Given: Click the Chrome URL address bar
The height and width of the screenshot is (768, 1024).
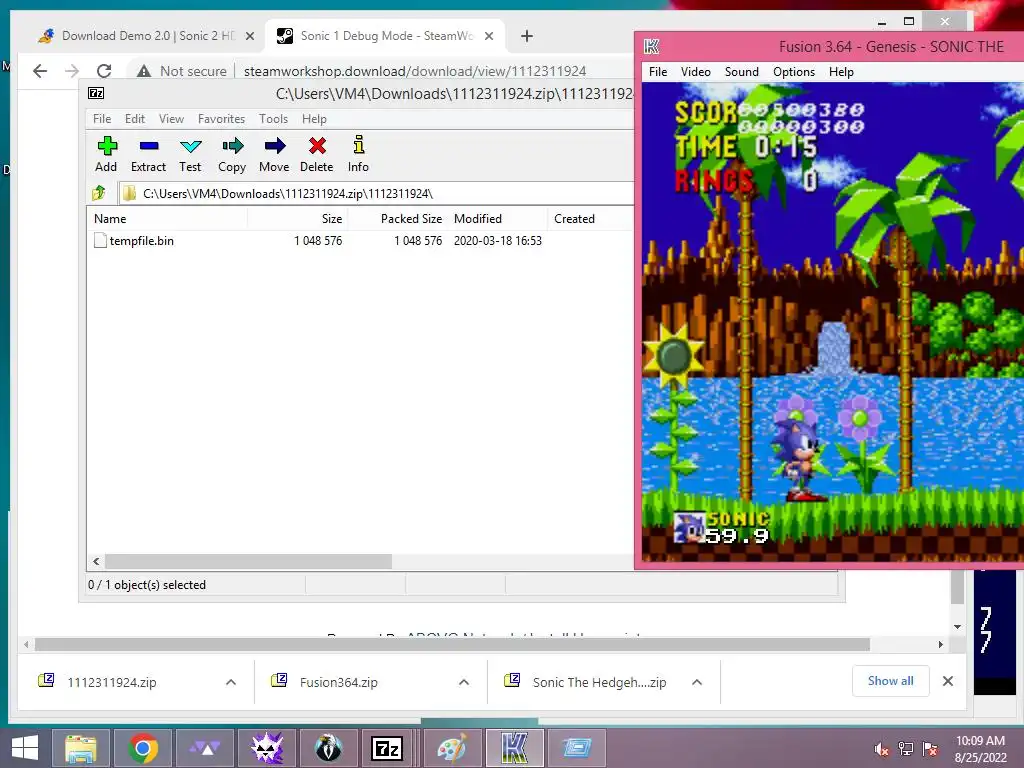Looking at the screenshot, I should [415, 71].
